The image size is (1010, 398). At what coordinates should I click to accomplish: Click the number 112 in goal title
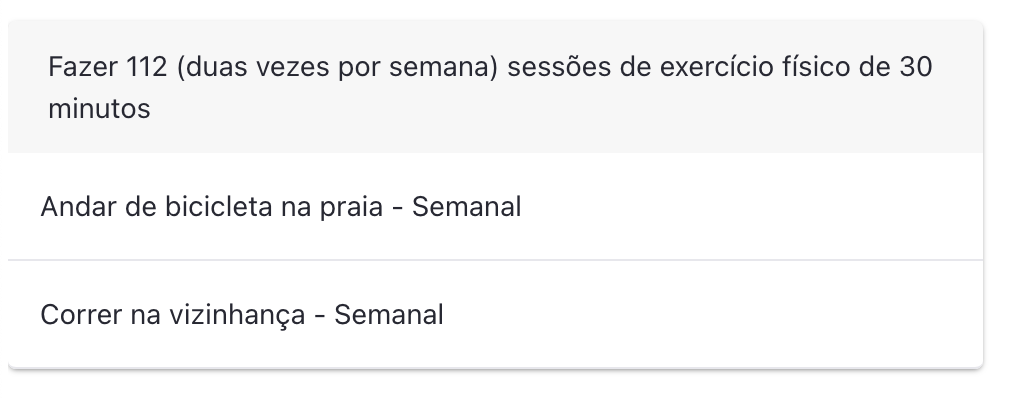147,67
